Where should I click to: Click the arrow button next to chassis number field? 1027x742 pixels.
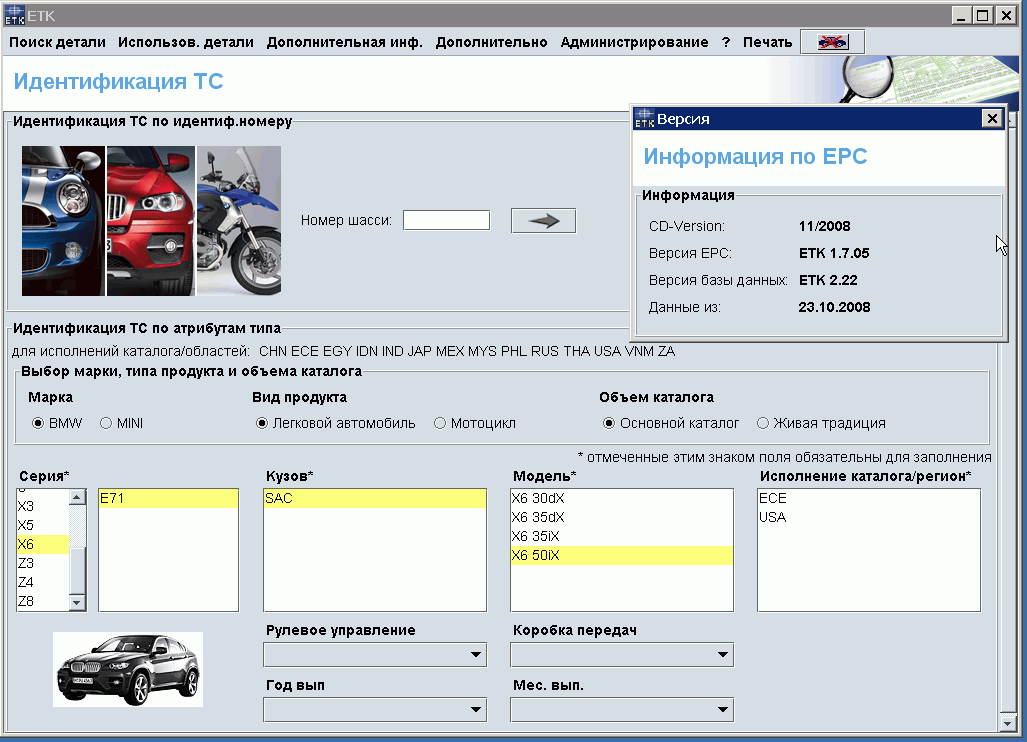pyautogui.click(x=543, y=221)
